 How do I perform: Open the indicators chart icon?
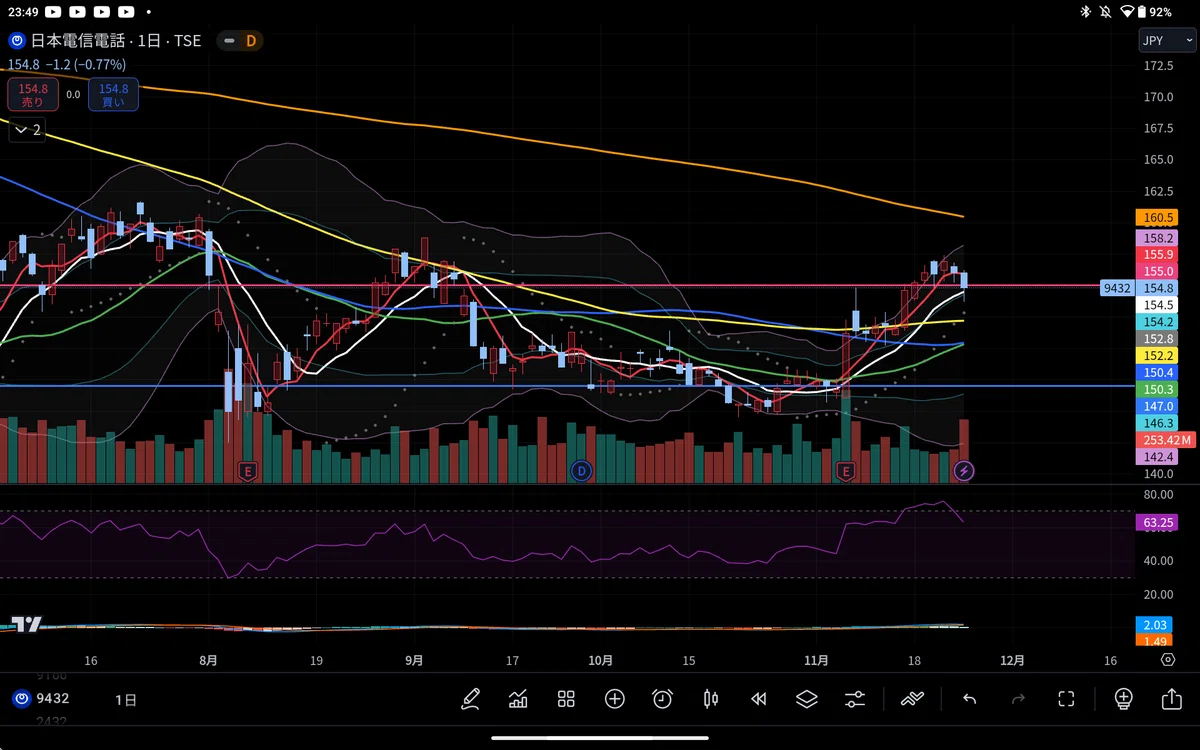(518, 699)
